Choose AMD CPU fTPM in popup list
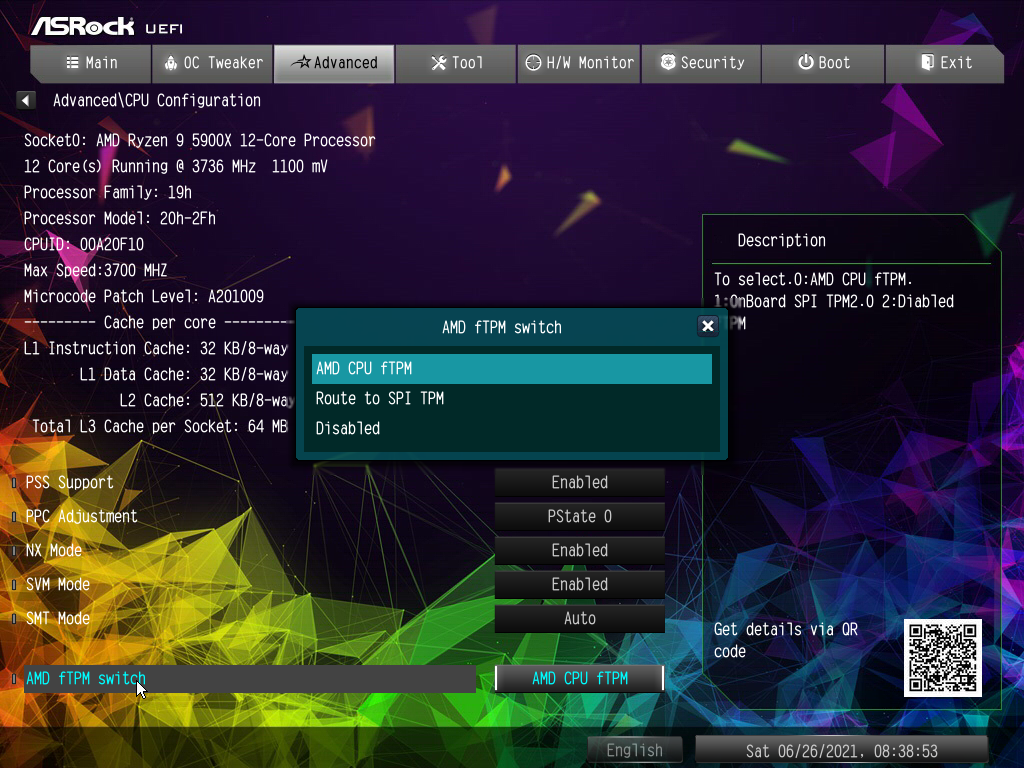Image resolution: width=1024 pixels, height=768 pixels. click(x=511, y=368)
